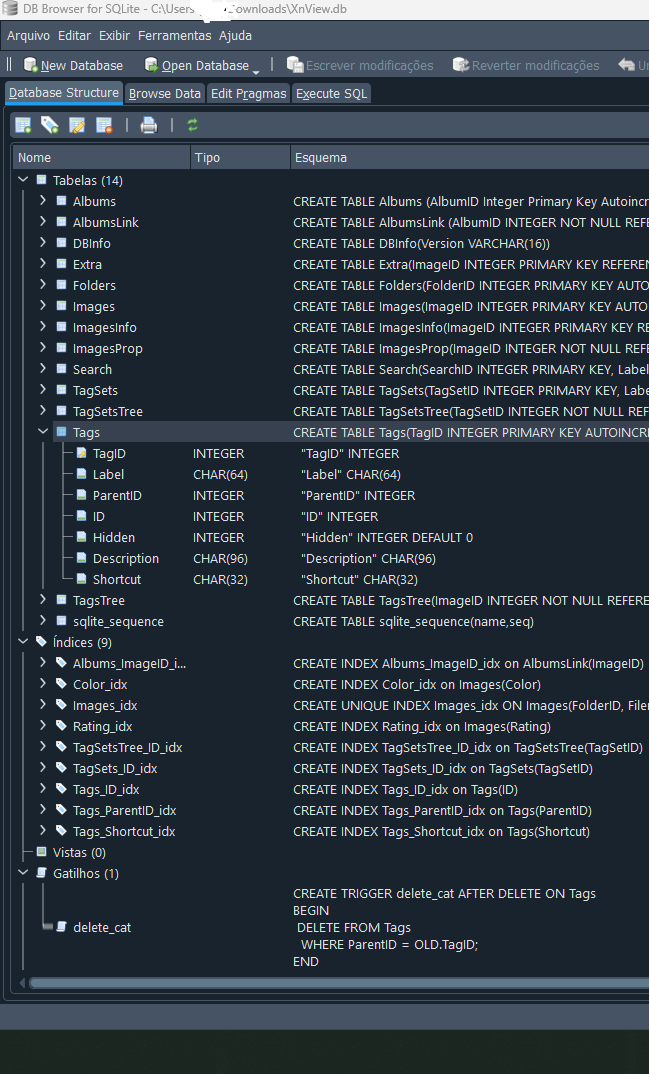The height and width of the screenshot is (1074, 649).
Task: Click the TagID primary key field icon
Action: pos(81,453)
